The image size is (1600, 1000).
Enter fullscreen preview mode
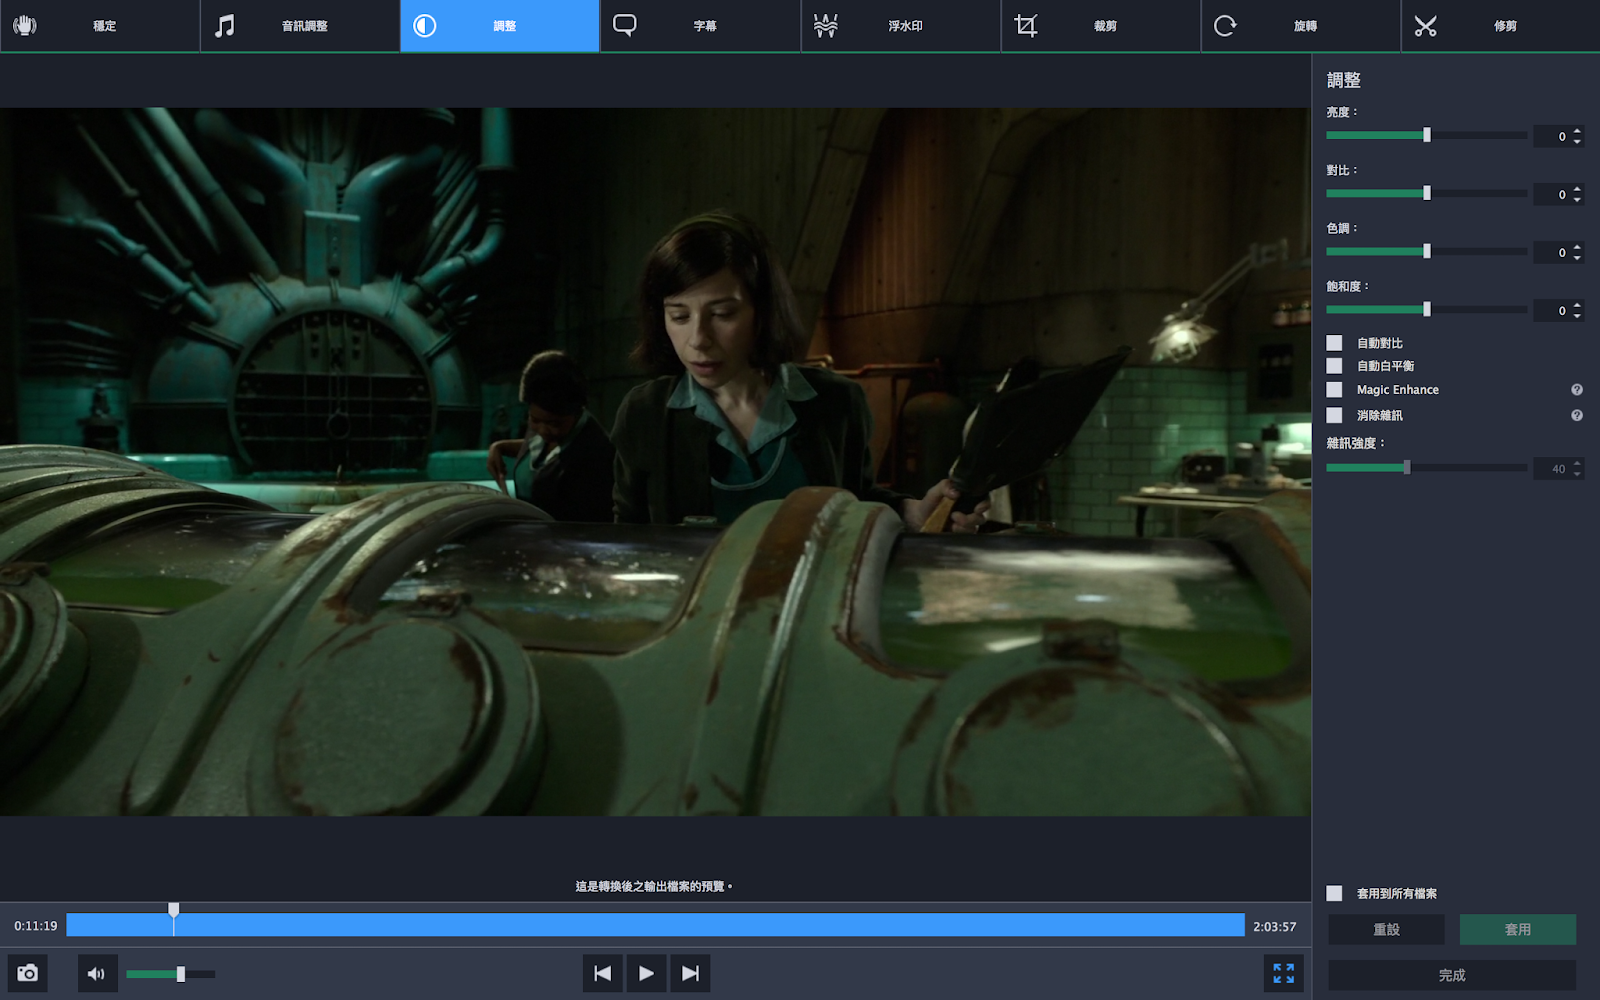[1283, 973]
